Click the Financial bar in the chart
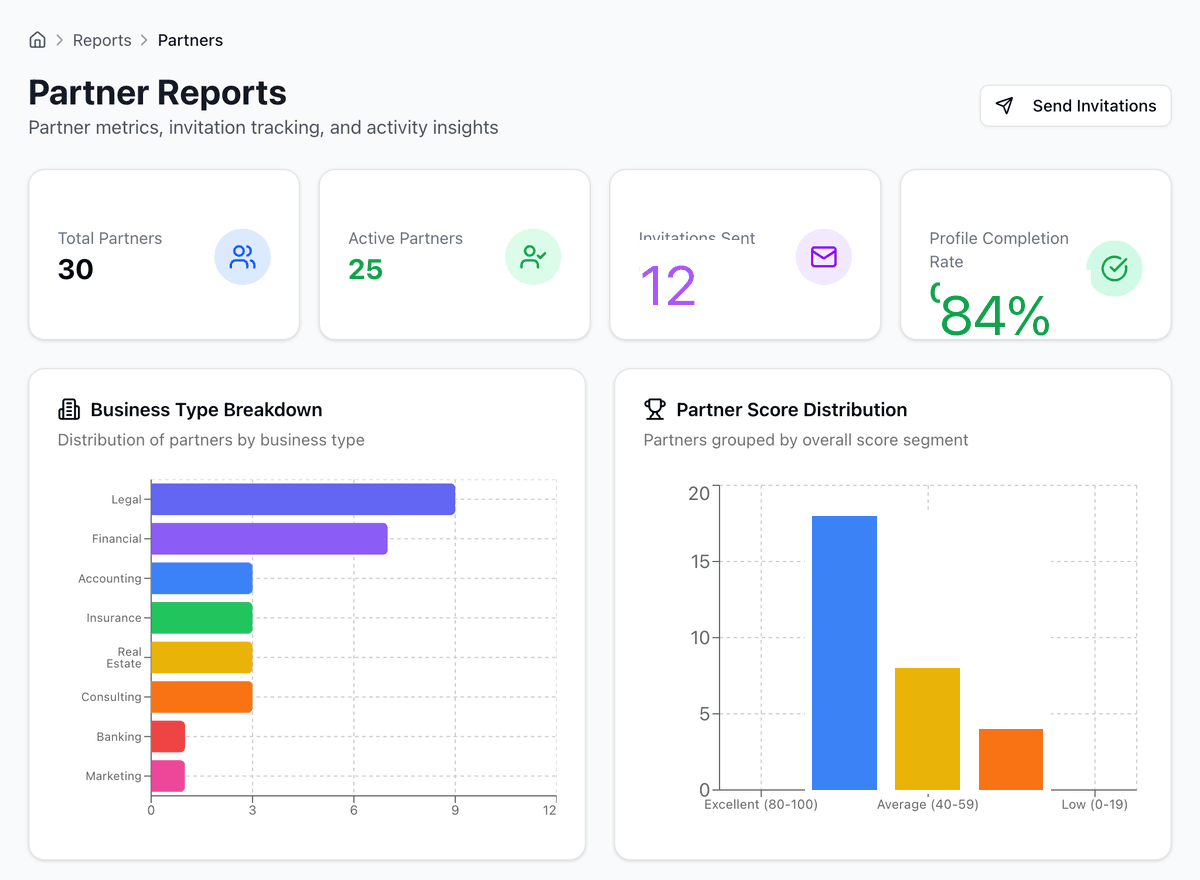The width and height of the screenshot is (1200, 880). [x=267, y=538]
